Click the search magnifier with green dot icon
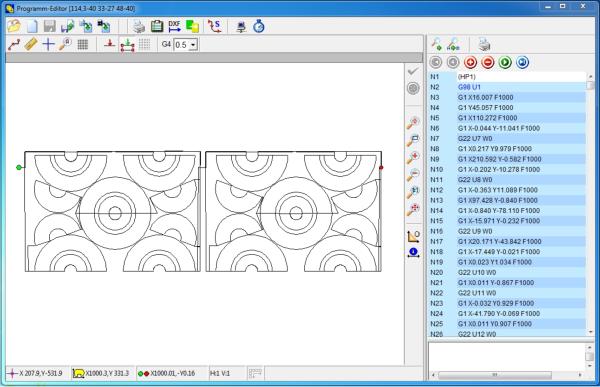The height and width of the screenshot is (387, 600). [436, 44]
